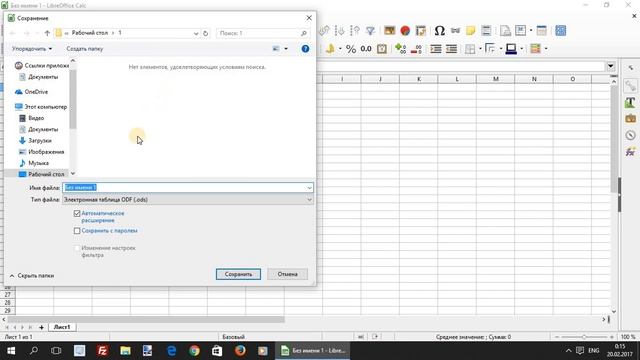Insert chart icon in Calc toolbar

tap(405, 31)
